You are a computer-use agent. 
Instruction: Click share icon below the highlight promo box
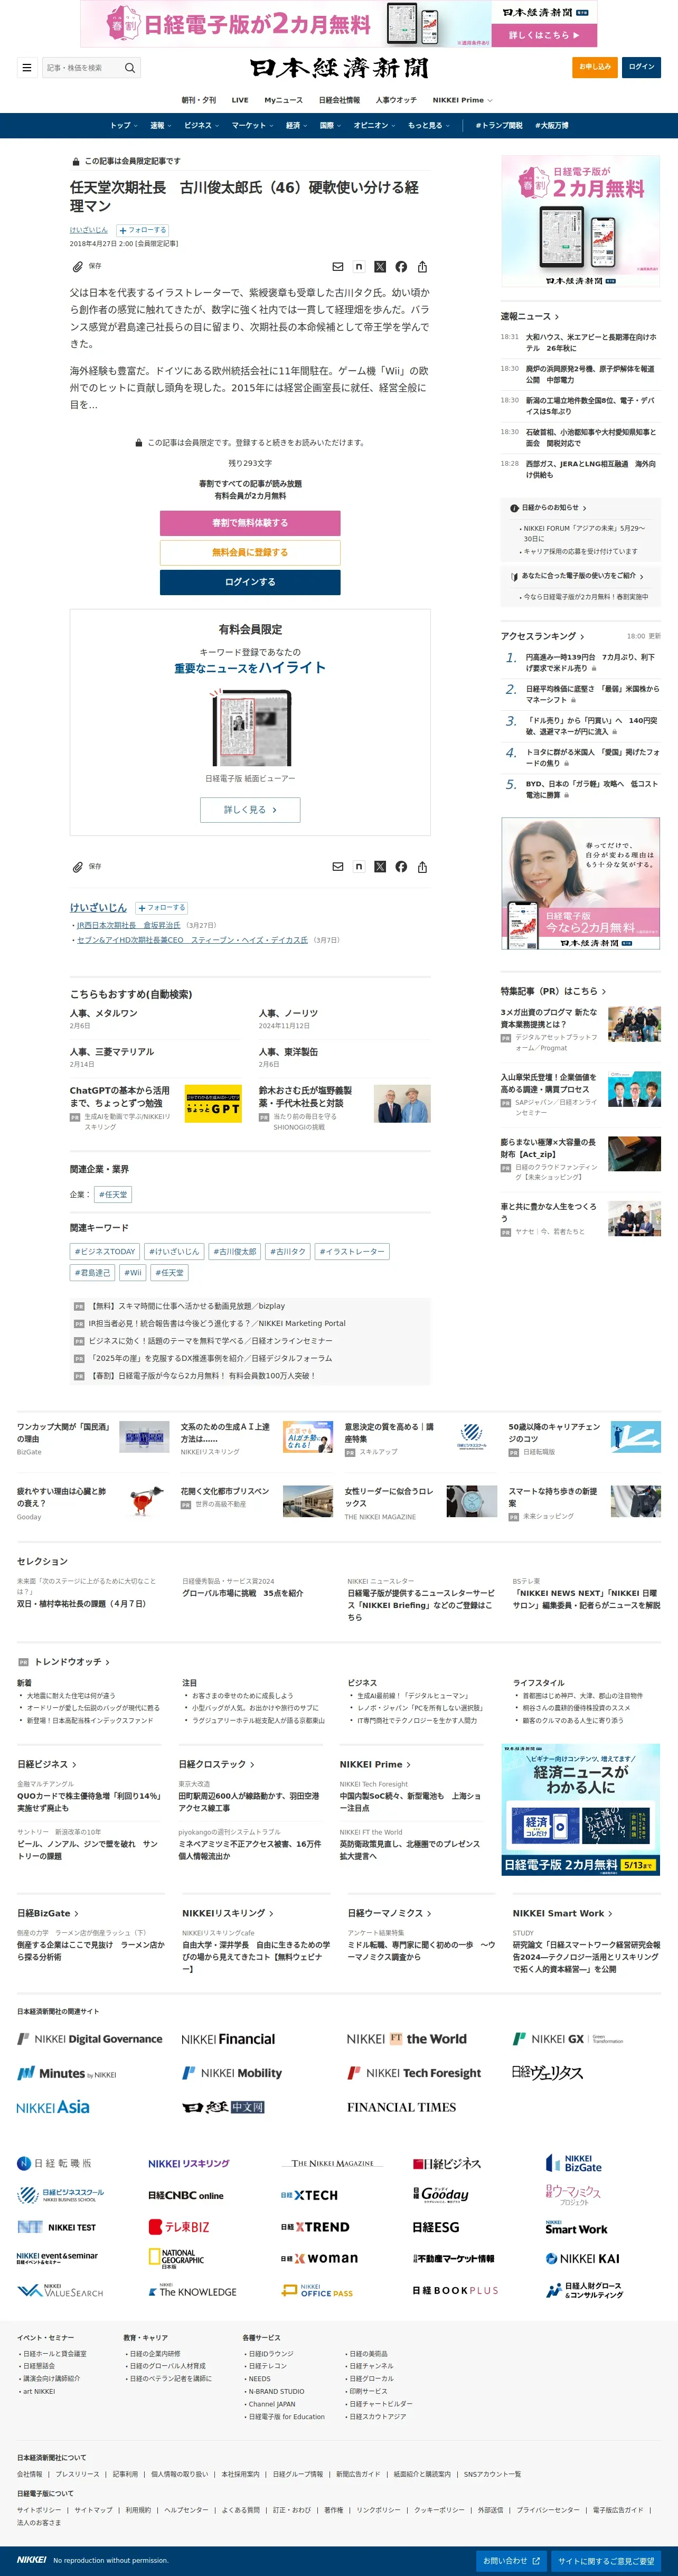(422, 867)
